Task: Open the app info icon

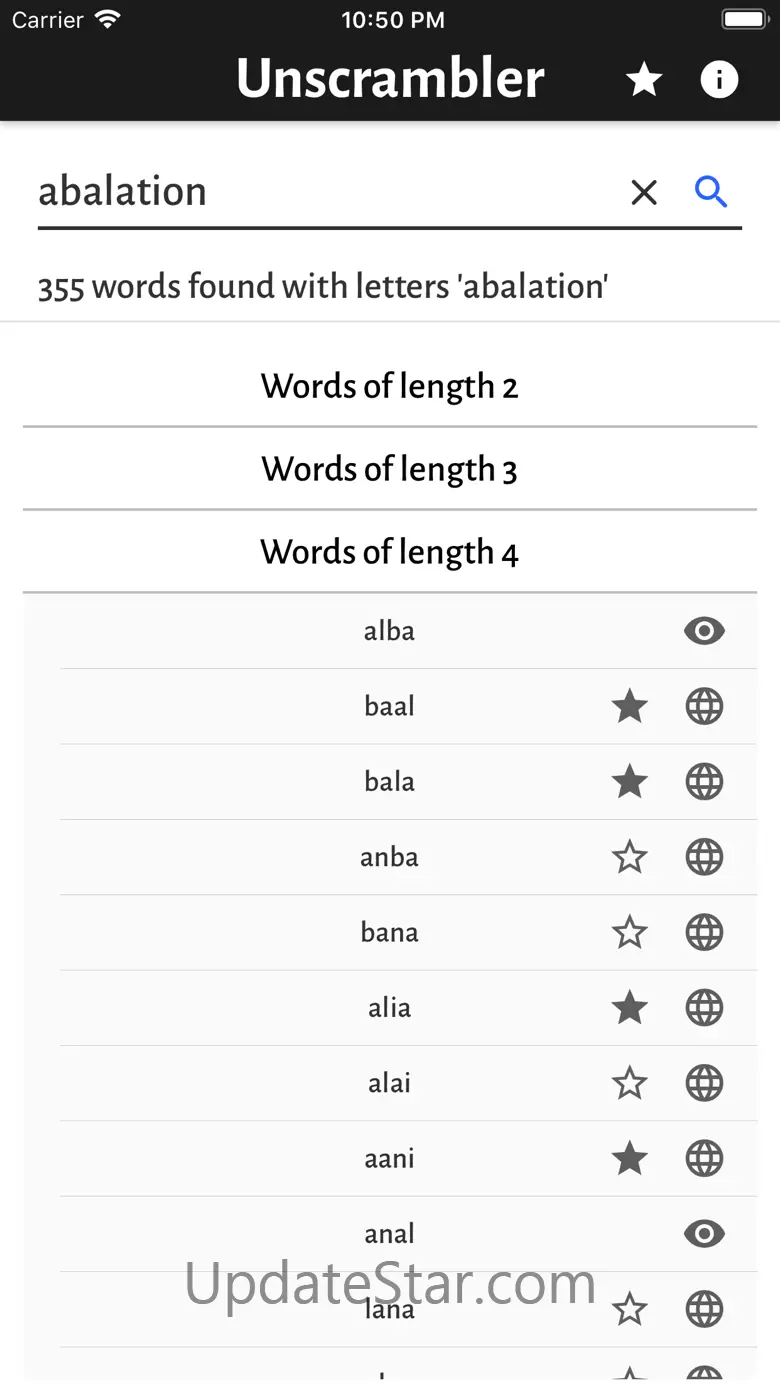Action: pyautogui.click(x=719, y=80)
